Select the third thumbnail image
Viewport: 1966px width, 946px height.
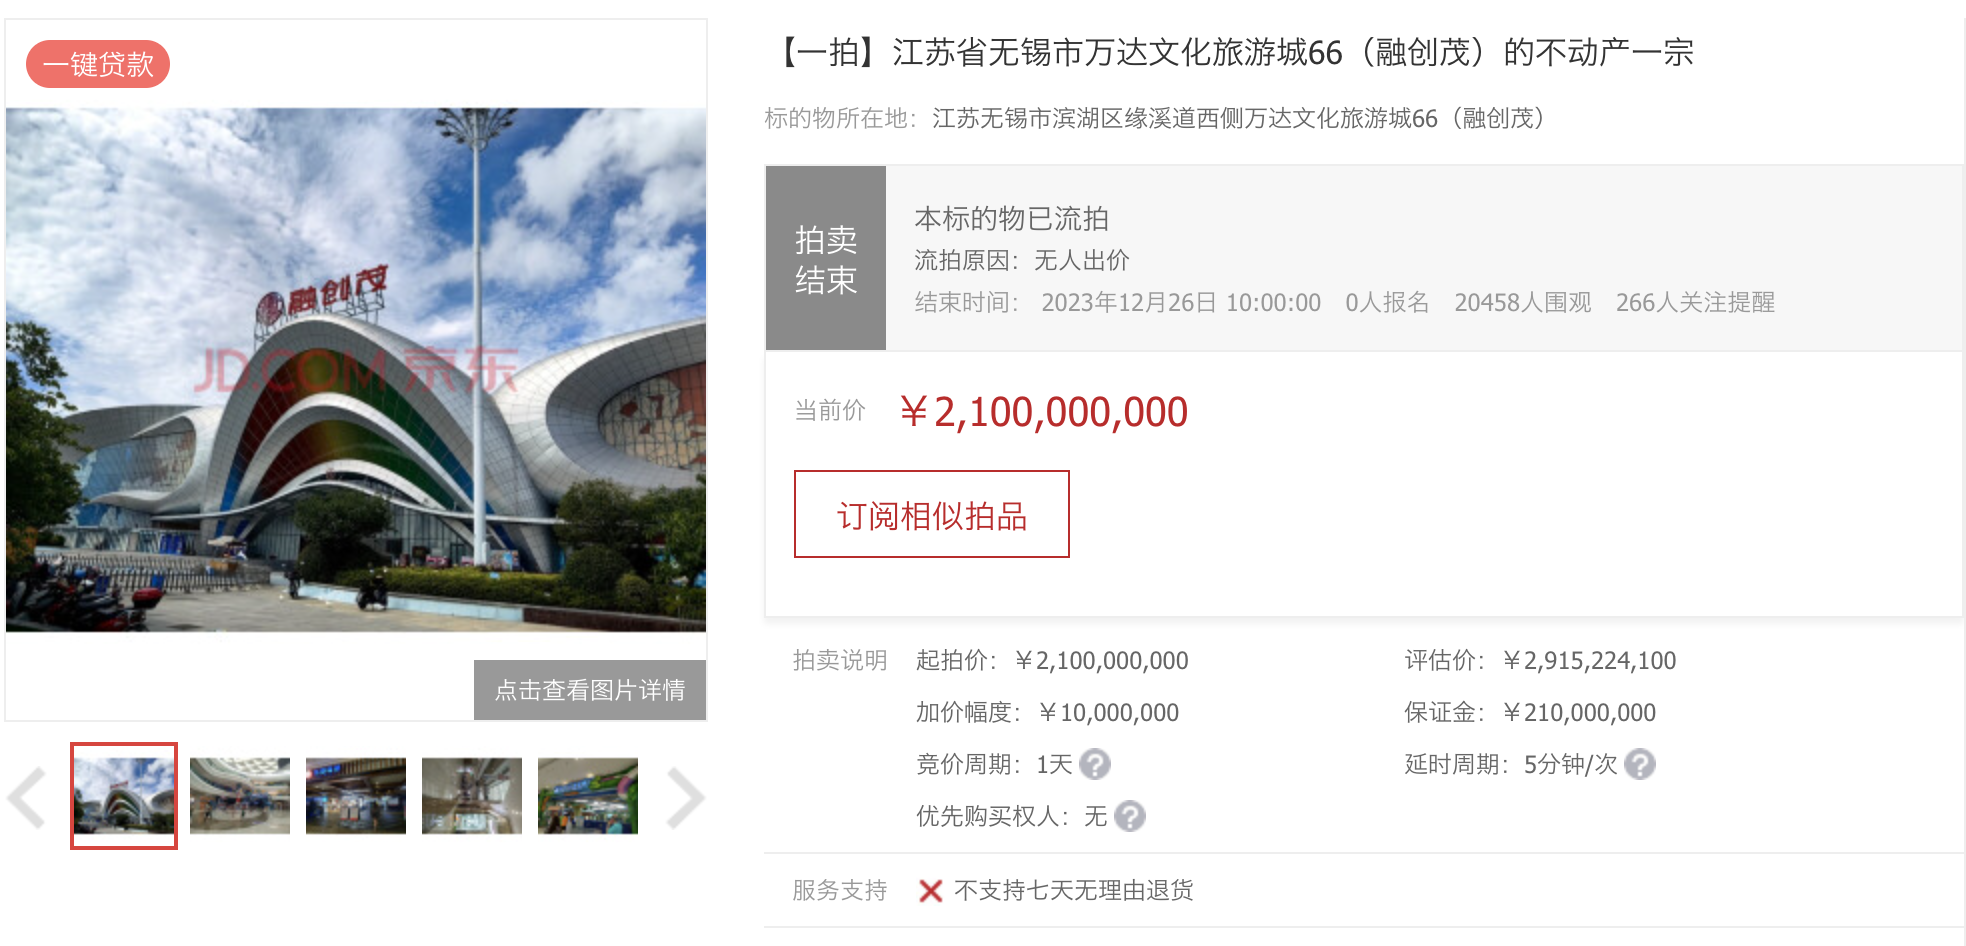click(x=356, y=796)
